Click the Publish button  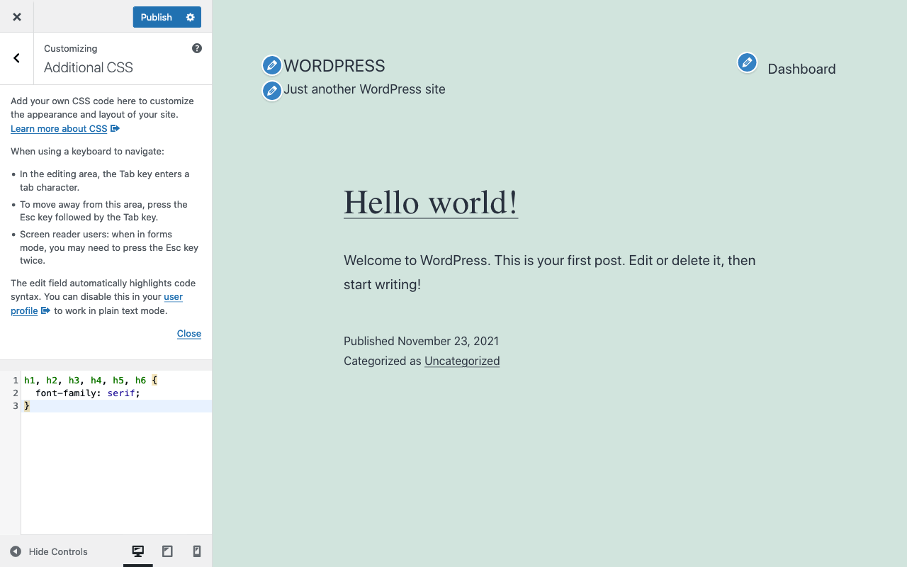pyautogui.click(x=156, y=17)
